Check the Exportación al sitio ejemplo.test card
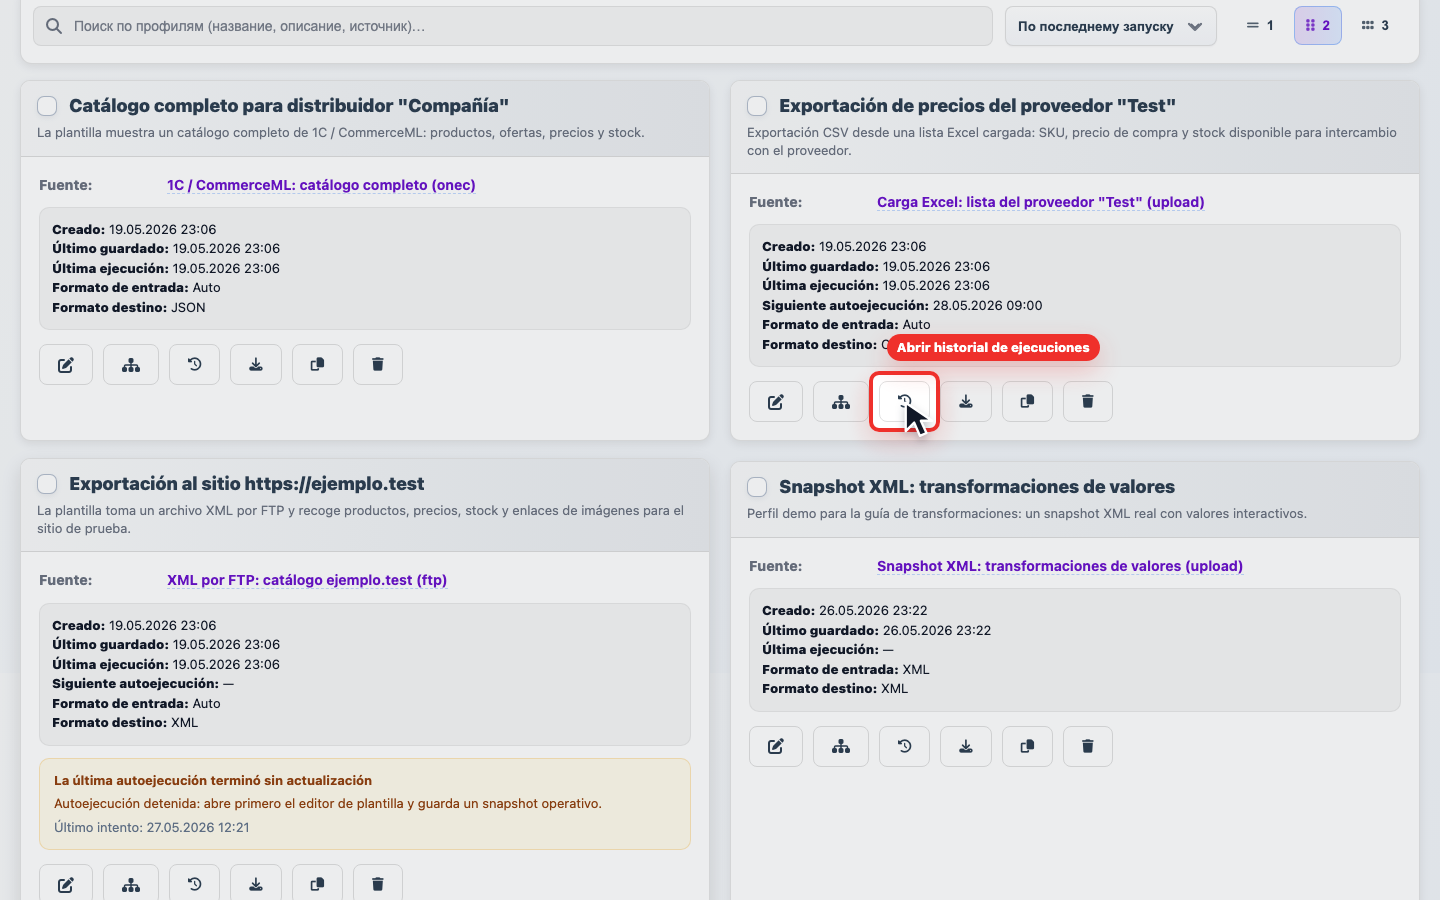The height and width of the screenshot is (900, 1440). 47,484
